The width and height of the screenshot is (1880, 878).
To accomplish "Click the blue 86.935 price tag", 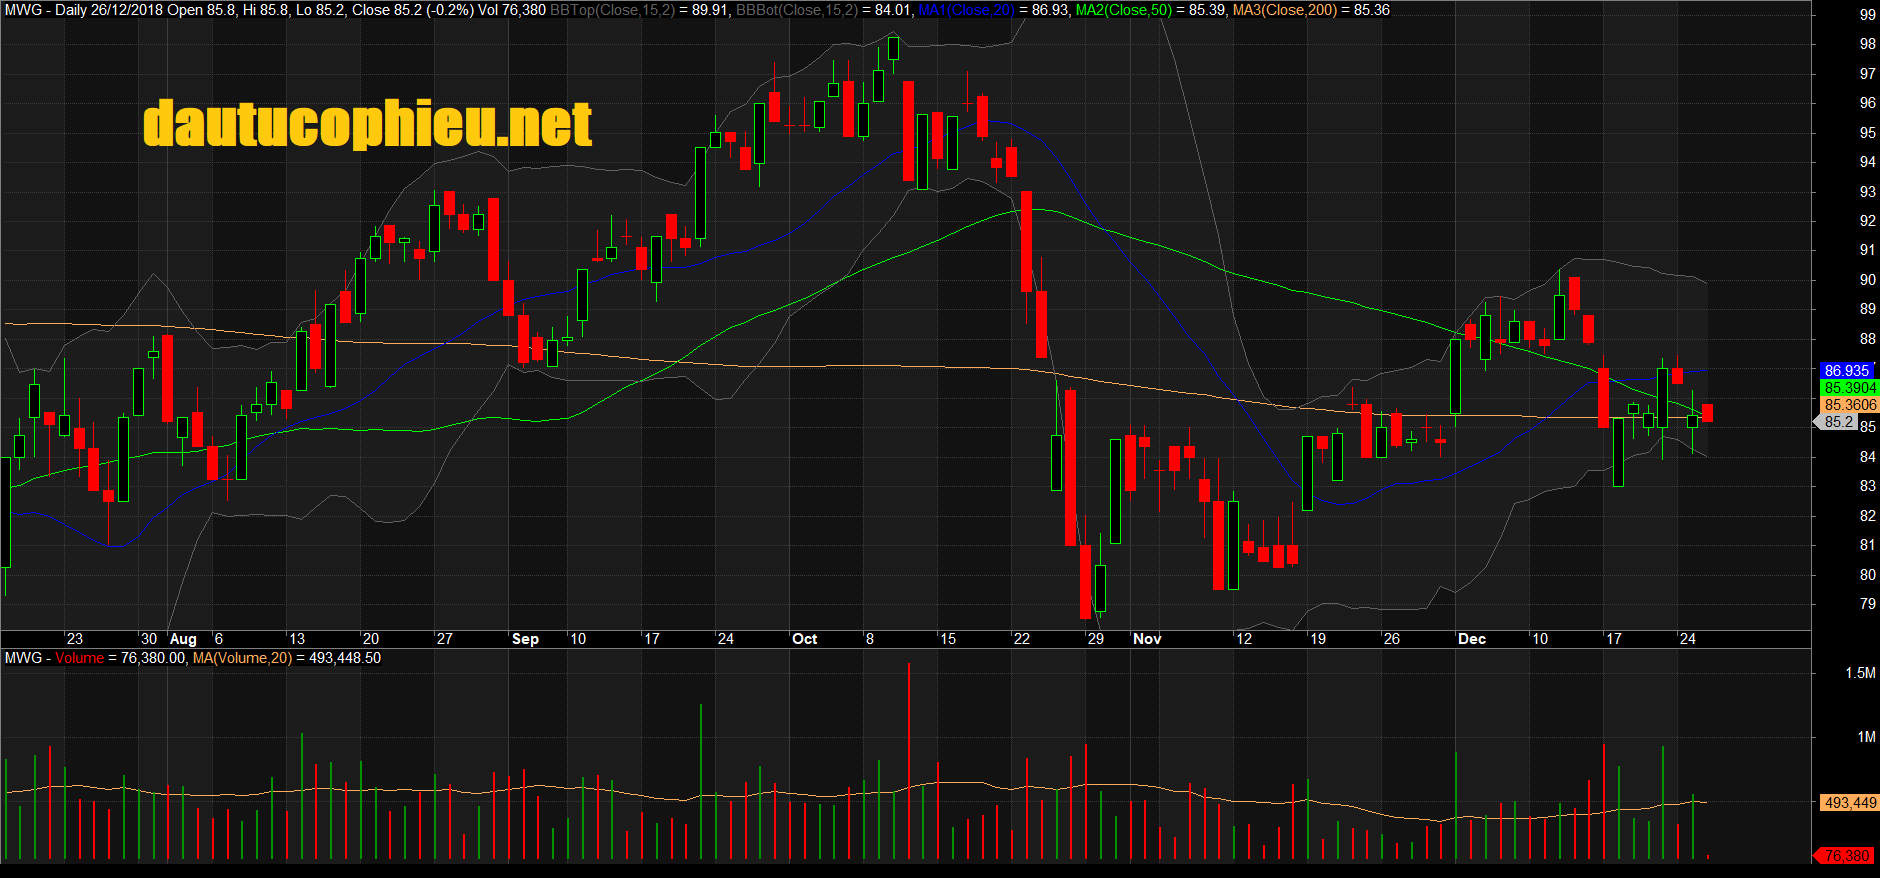I will click(1846, 371).
